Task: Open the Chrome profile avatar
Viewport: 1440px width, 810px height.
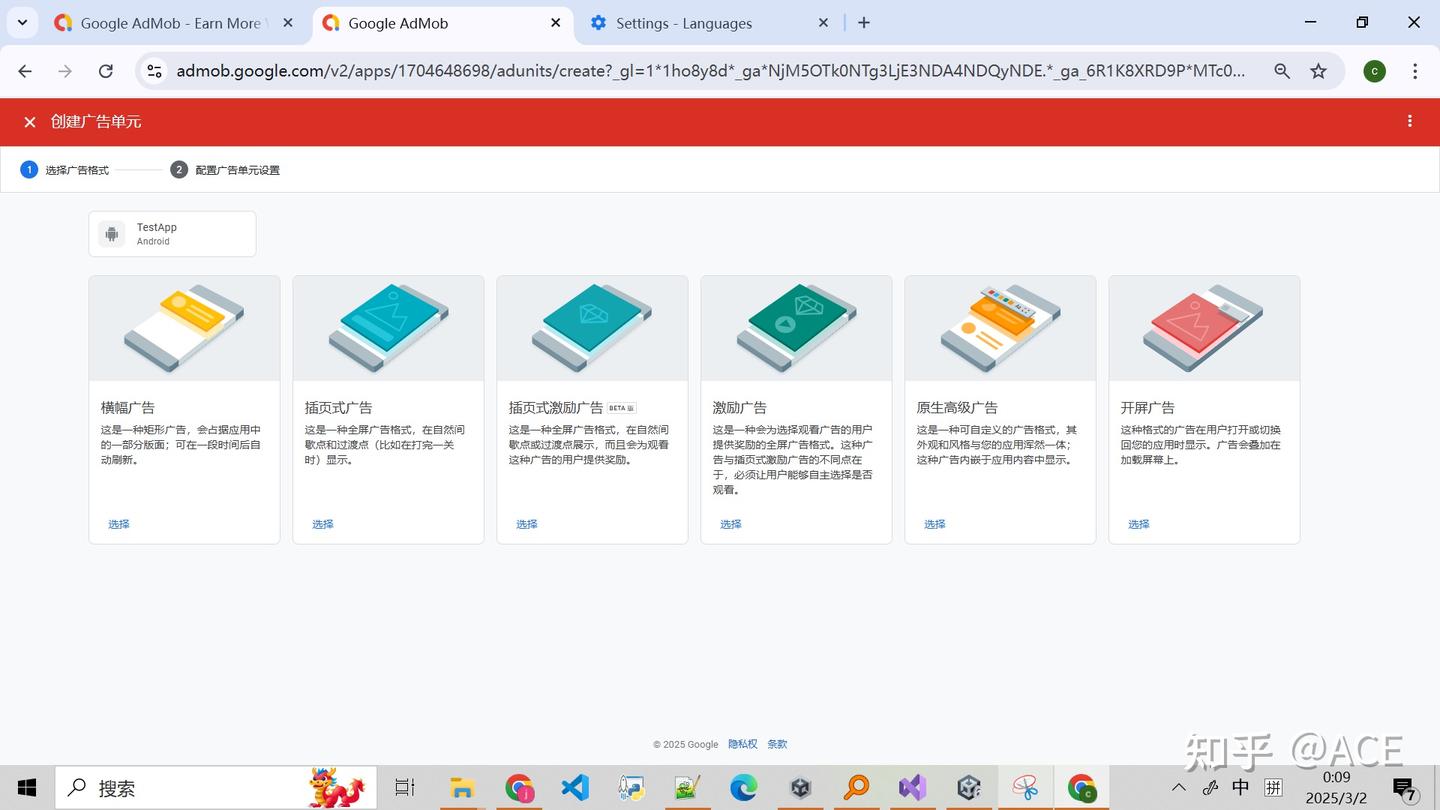Action: (x=1375, y=71)
